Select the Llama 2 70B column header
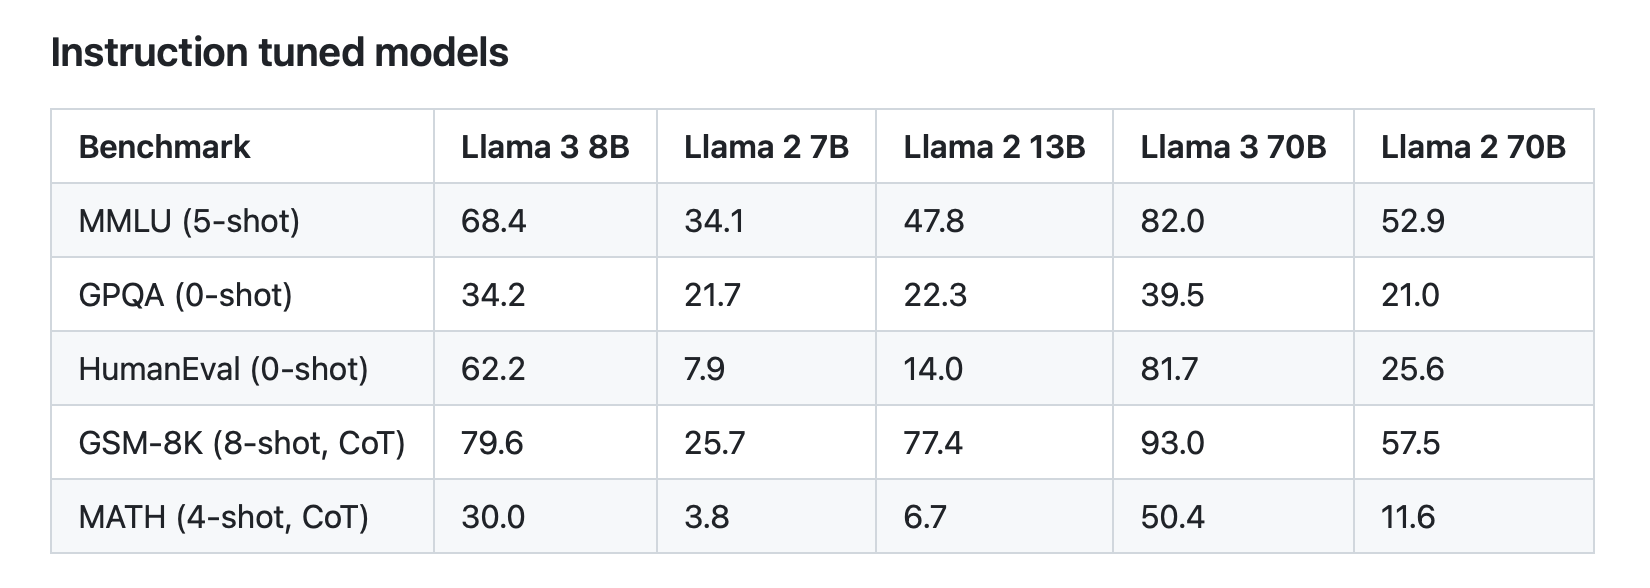The width and height of the screenshot is (1650, 588). [x=1473, y=147]
